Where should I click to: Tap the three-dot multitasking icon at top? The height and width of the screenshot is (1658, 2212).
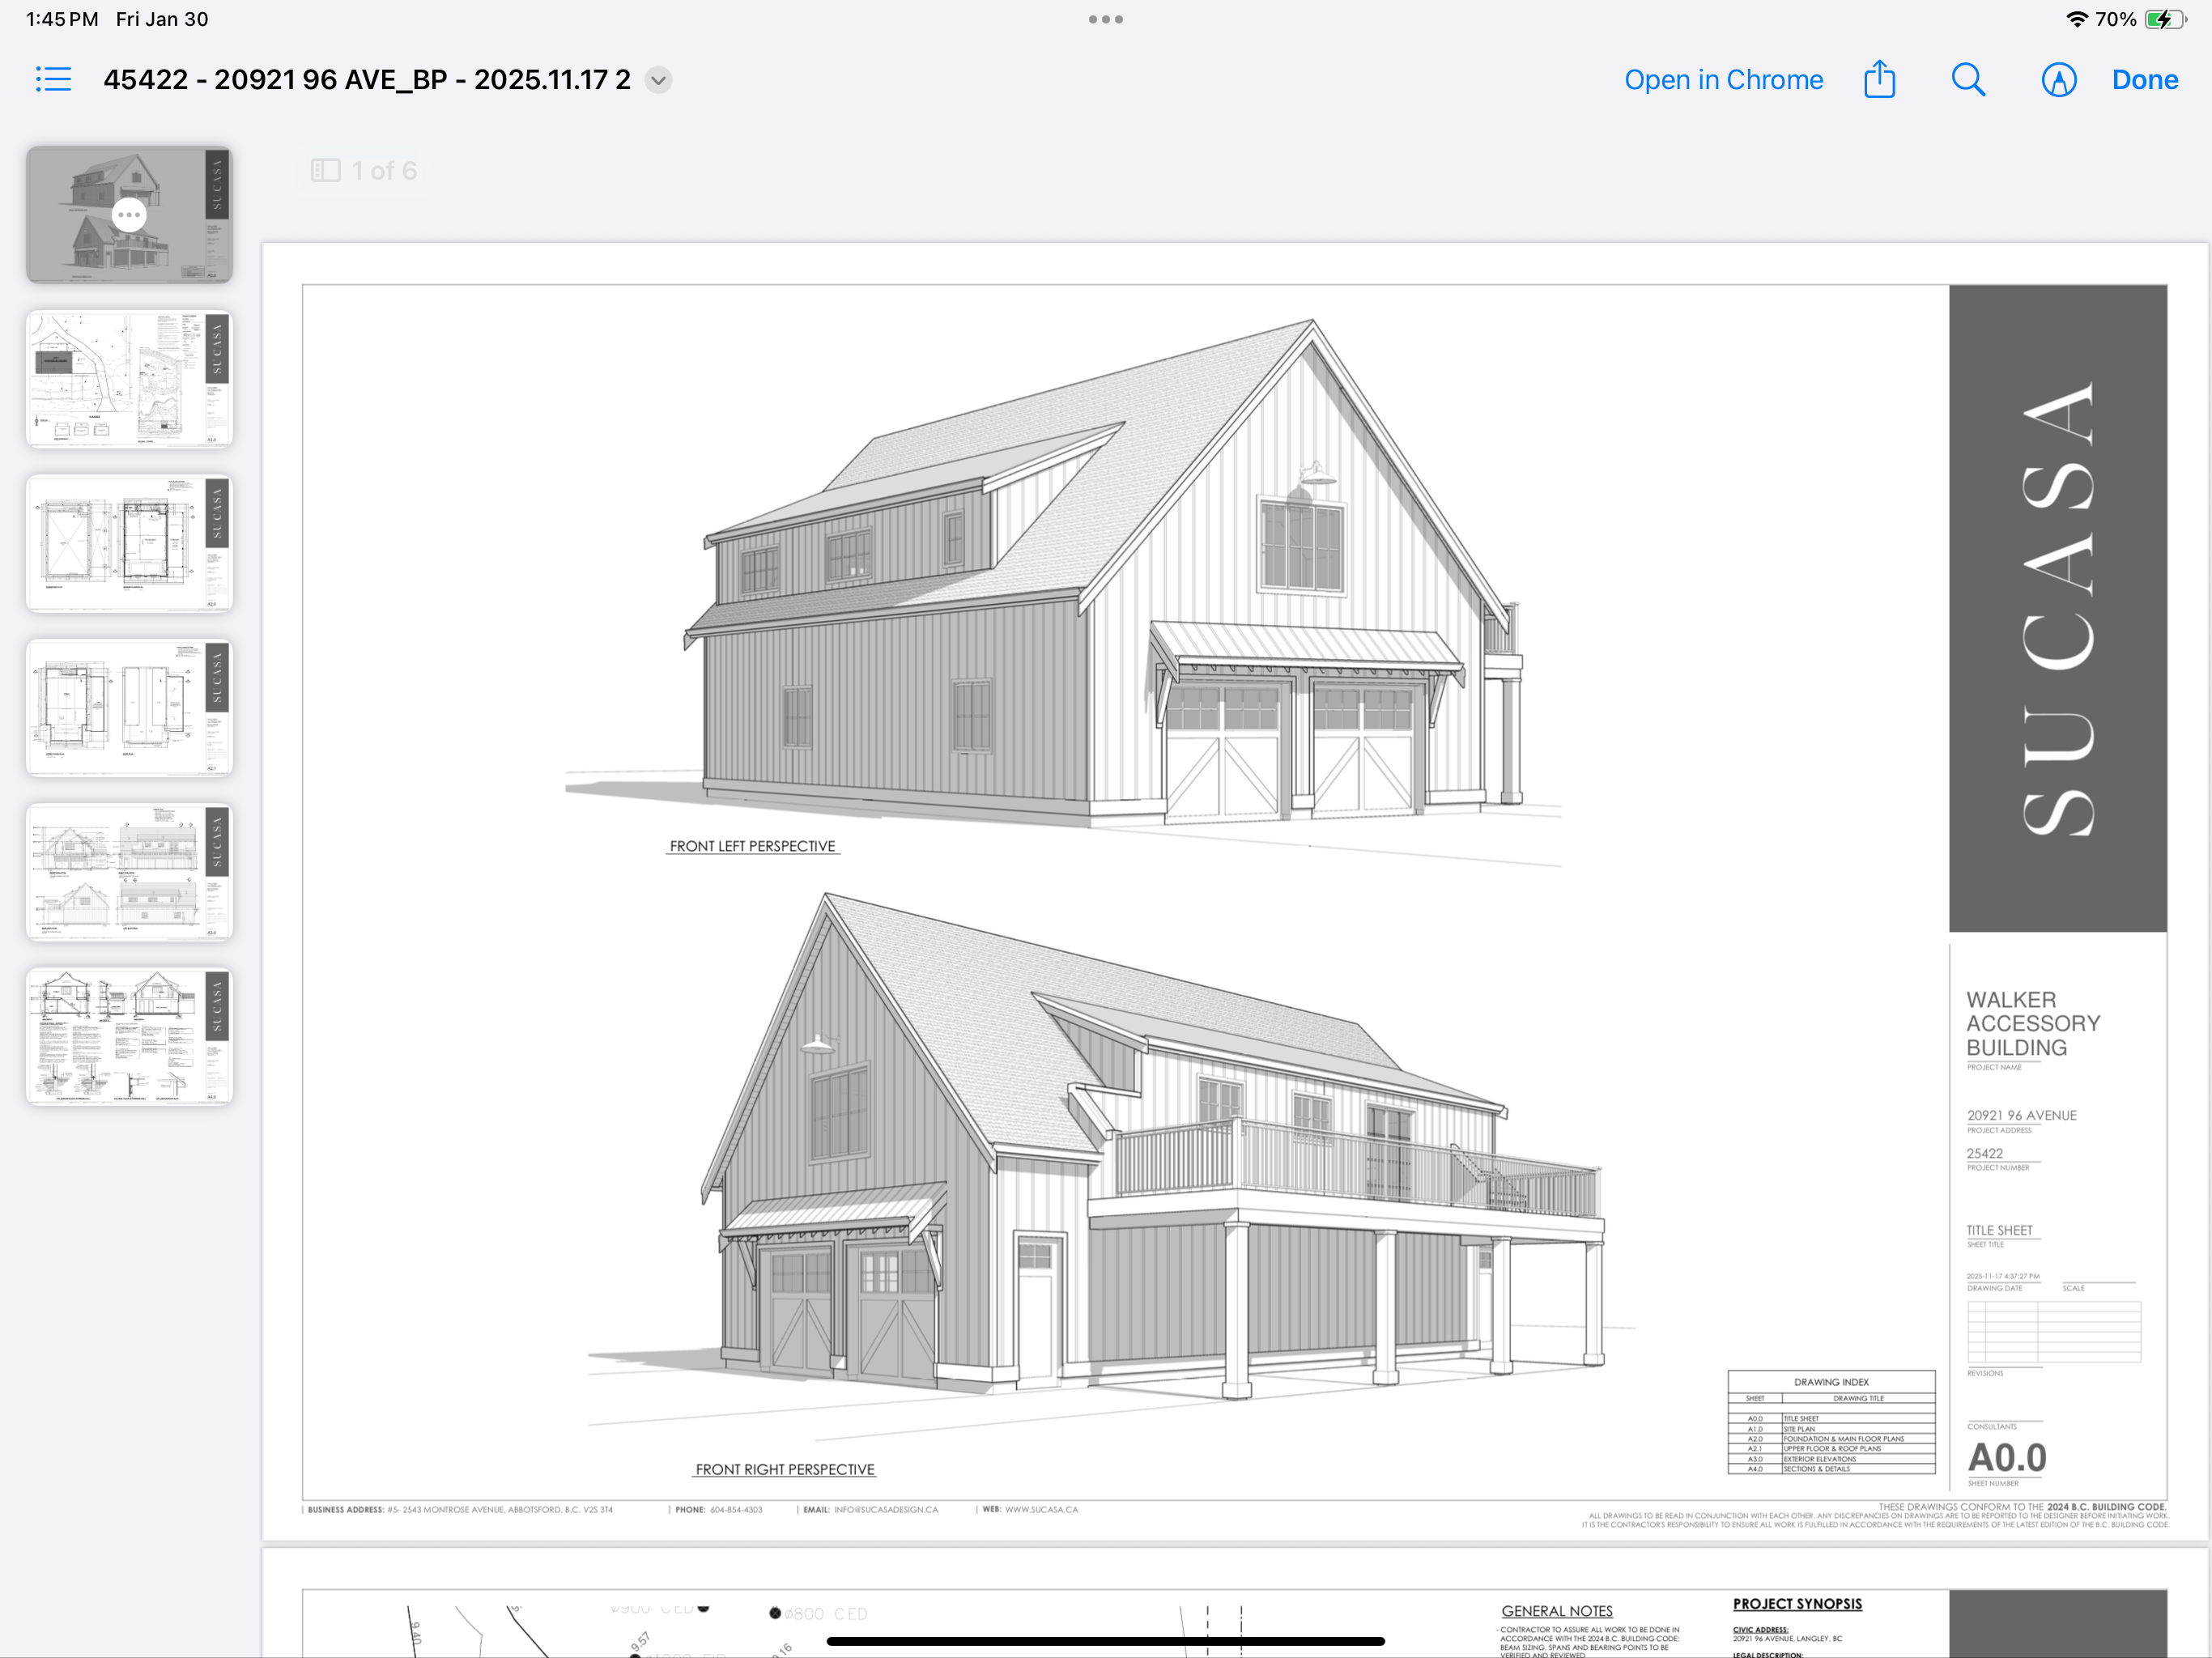[x=1105, y=19]
